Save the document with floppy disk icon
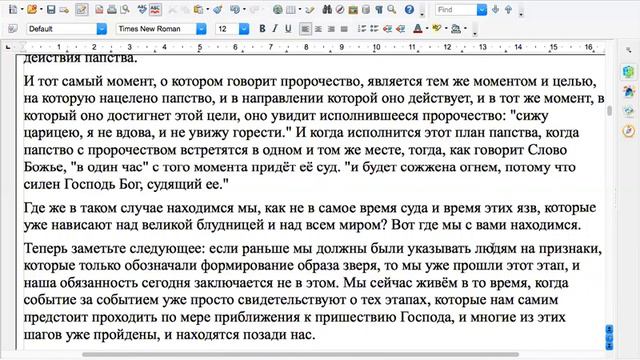Viewport: 640px width, 360px height. pyautogui.click(x=51, y=9)
